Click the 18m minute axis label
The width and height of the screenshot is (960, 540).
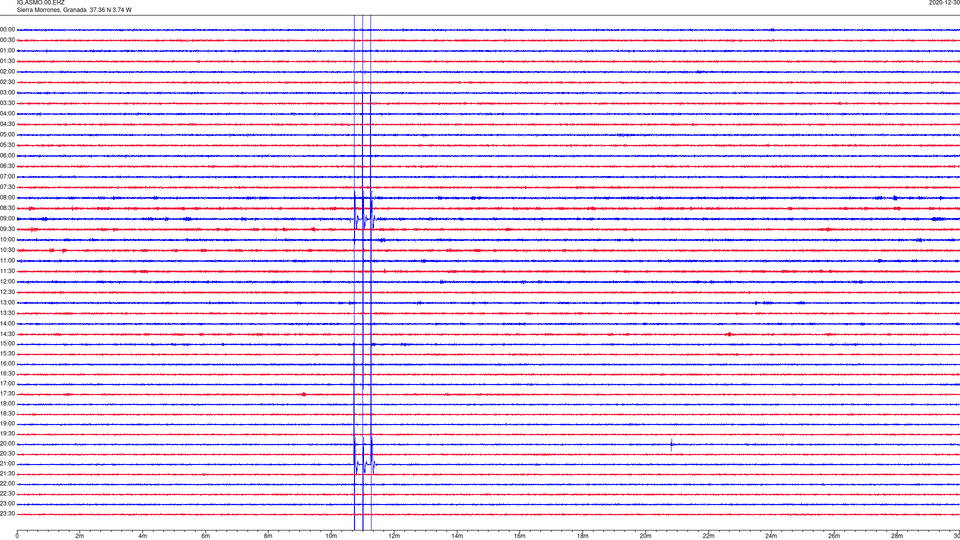(x=583, y=536)
